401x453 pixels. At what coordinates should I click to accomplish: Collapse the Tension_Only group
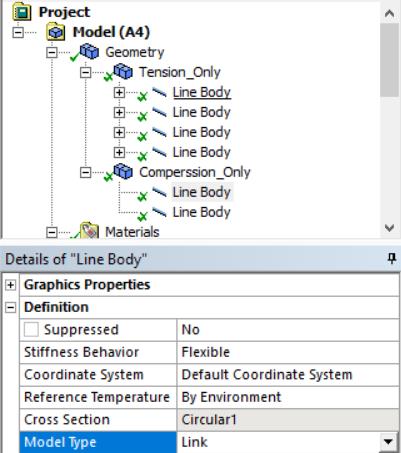point(85,72)
